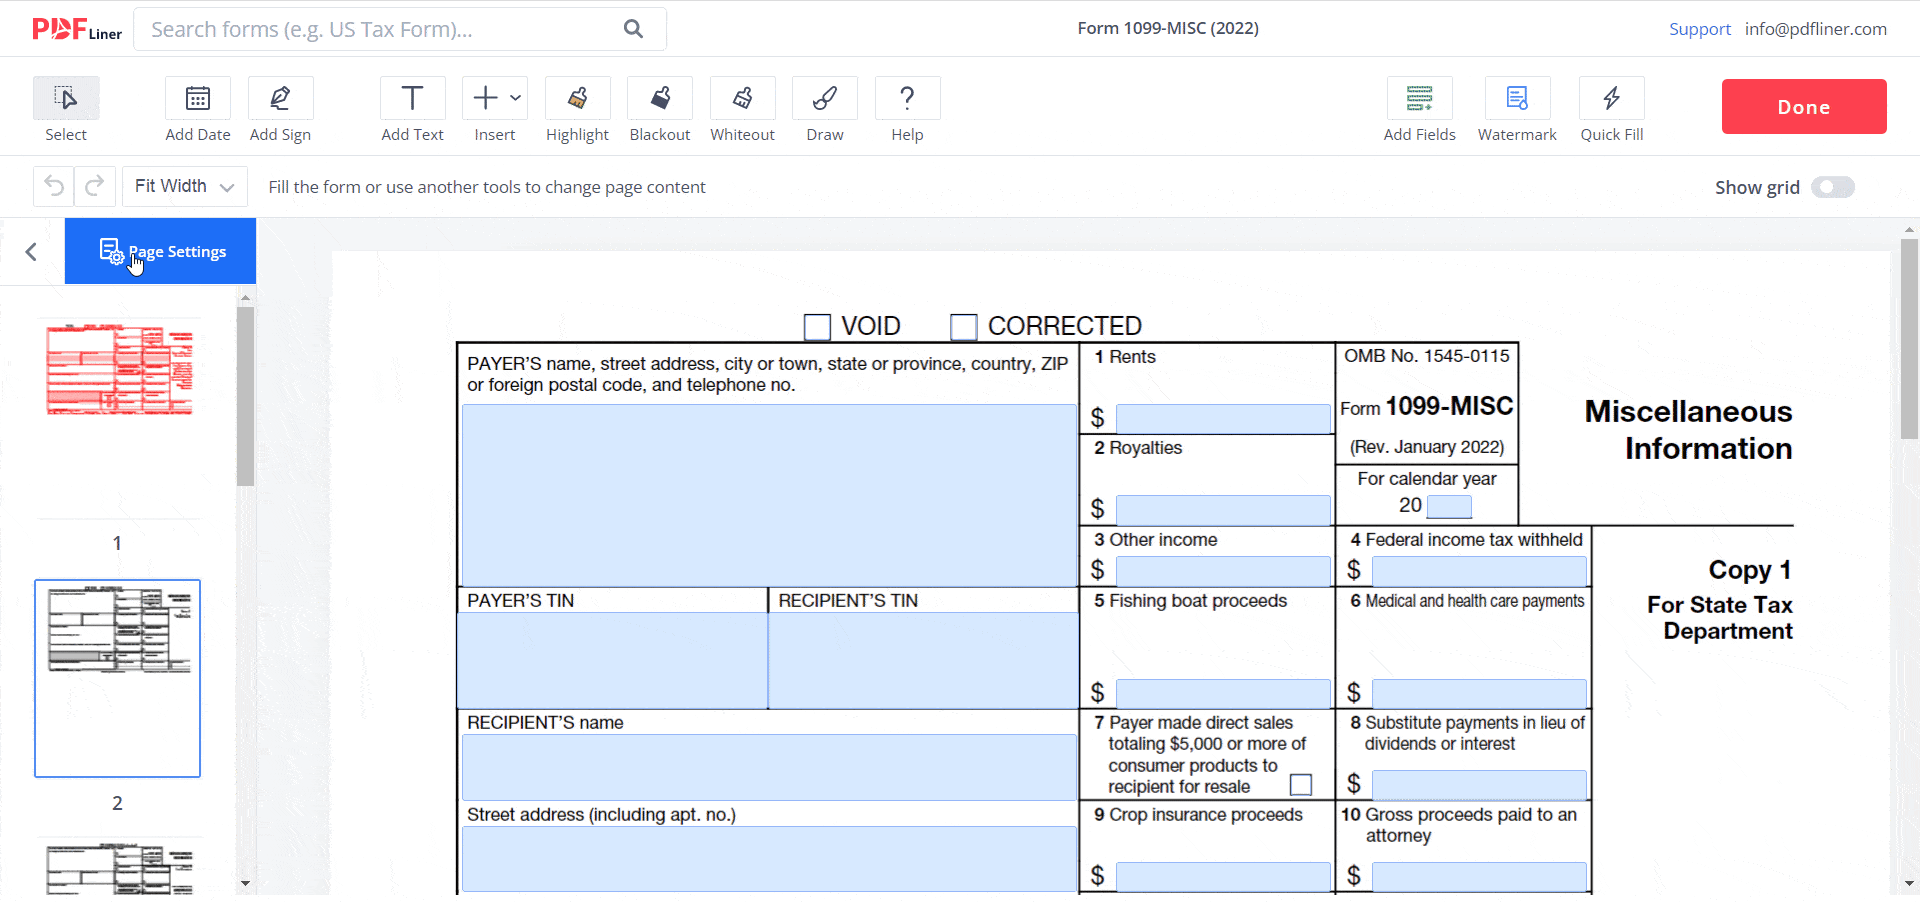Viewport: 1920px width, 902px height.
Task: Pick the Draw tool
Action: tap(825, 98)
